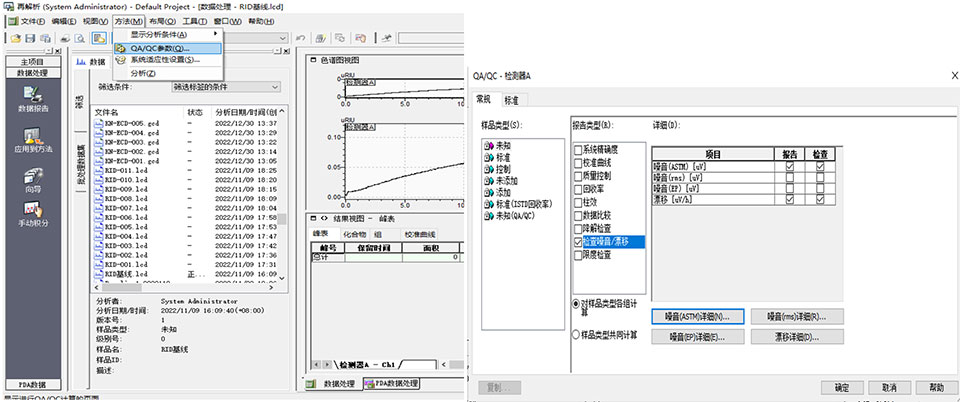Select the 样品类型共同计算 radio button
Screen dimensions: 960x402
pyautogui.click(x=575, y=336)
